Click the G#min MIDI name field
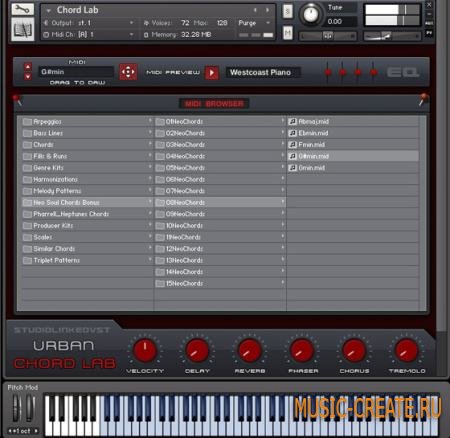This screenshot has width=450, height=438. tap(76, 72)
